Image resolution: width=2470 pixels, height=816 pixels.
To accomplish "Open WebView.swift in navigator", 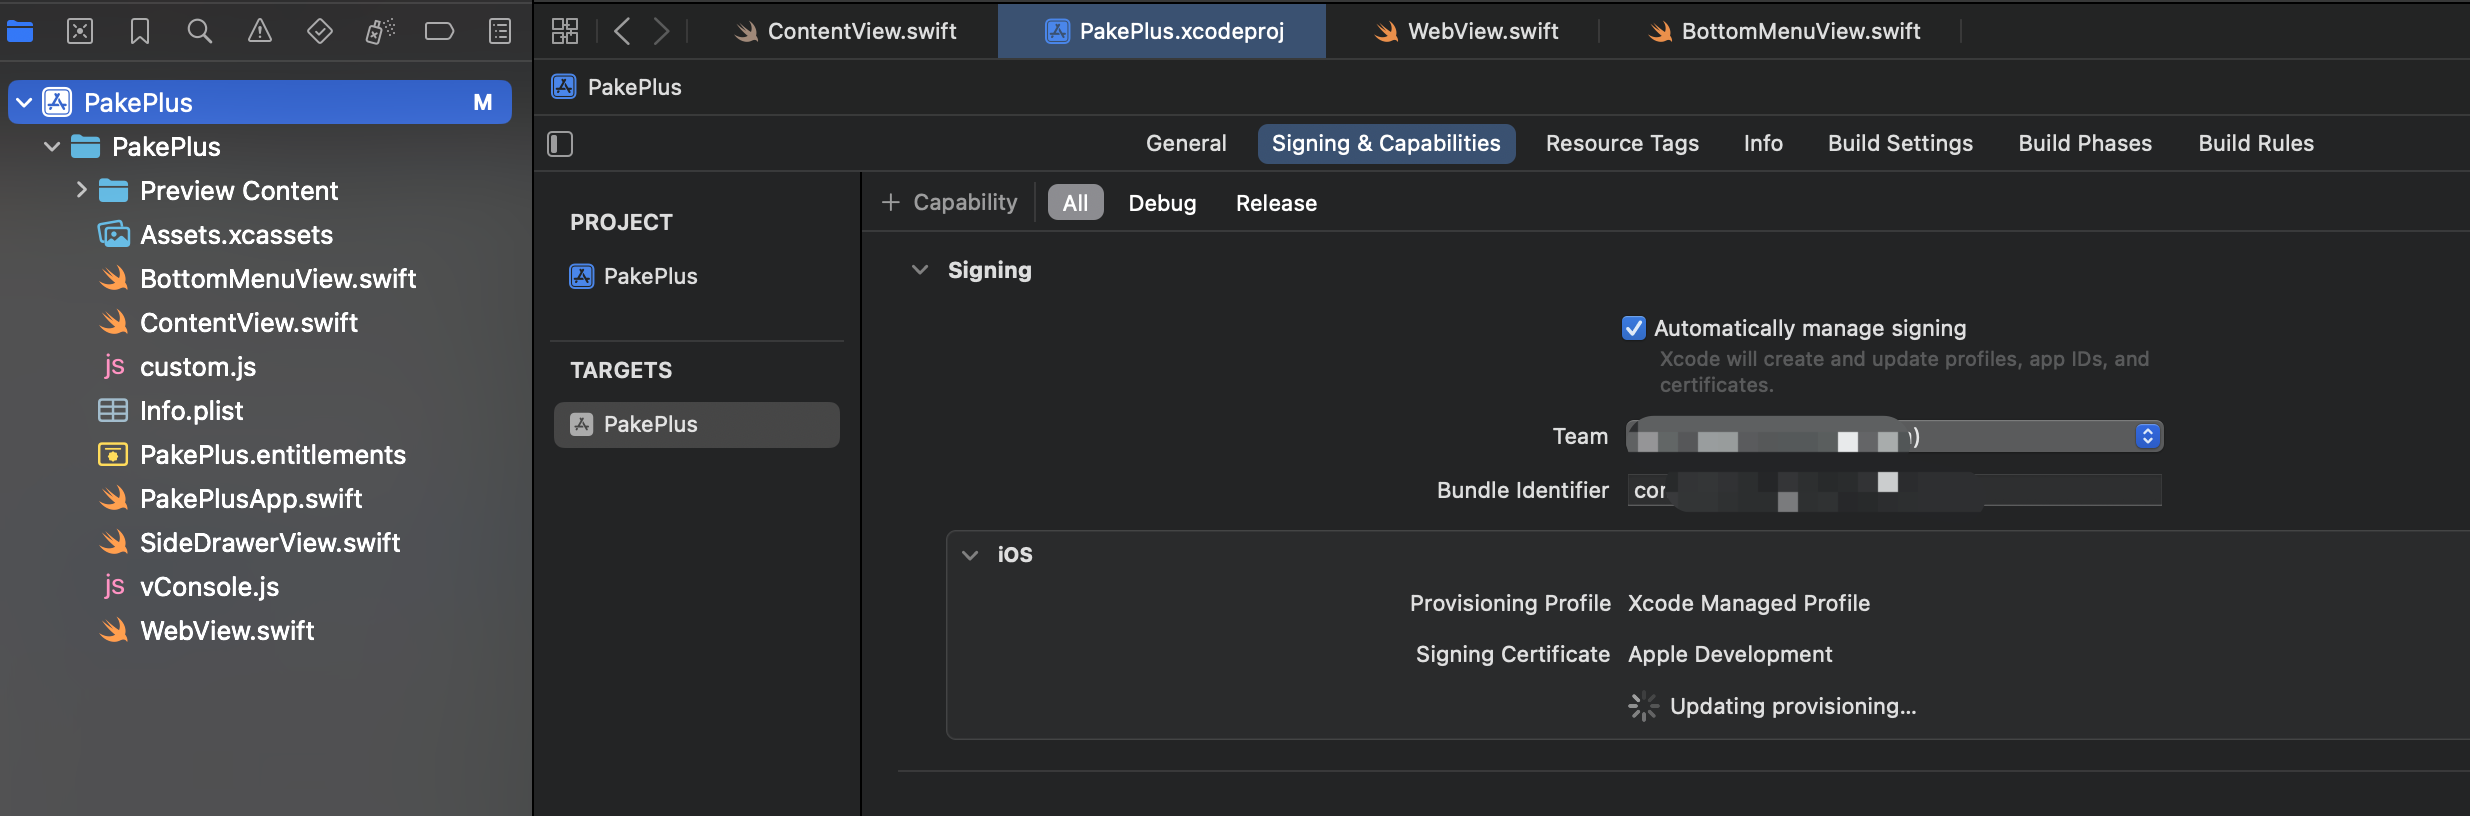I will click(x=227, y=630).
